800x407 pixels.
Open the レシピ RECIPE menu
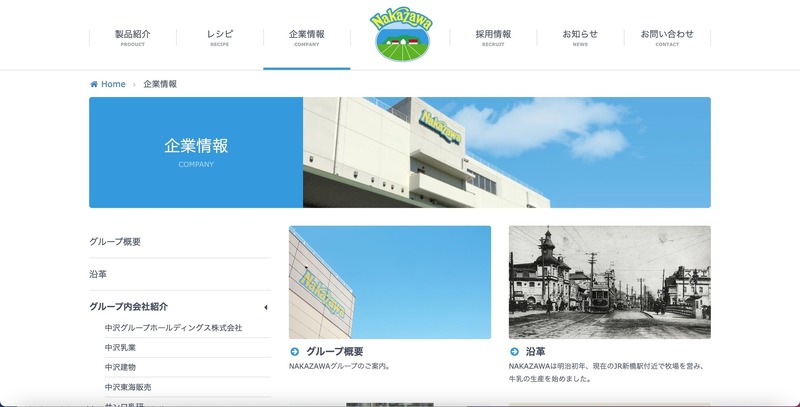(x=220, y=38)
